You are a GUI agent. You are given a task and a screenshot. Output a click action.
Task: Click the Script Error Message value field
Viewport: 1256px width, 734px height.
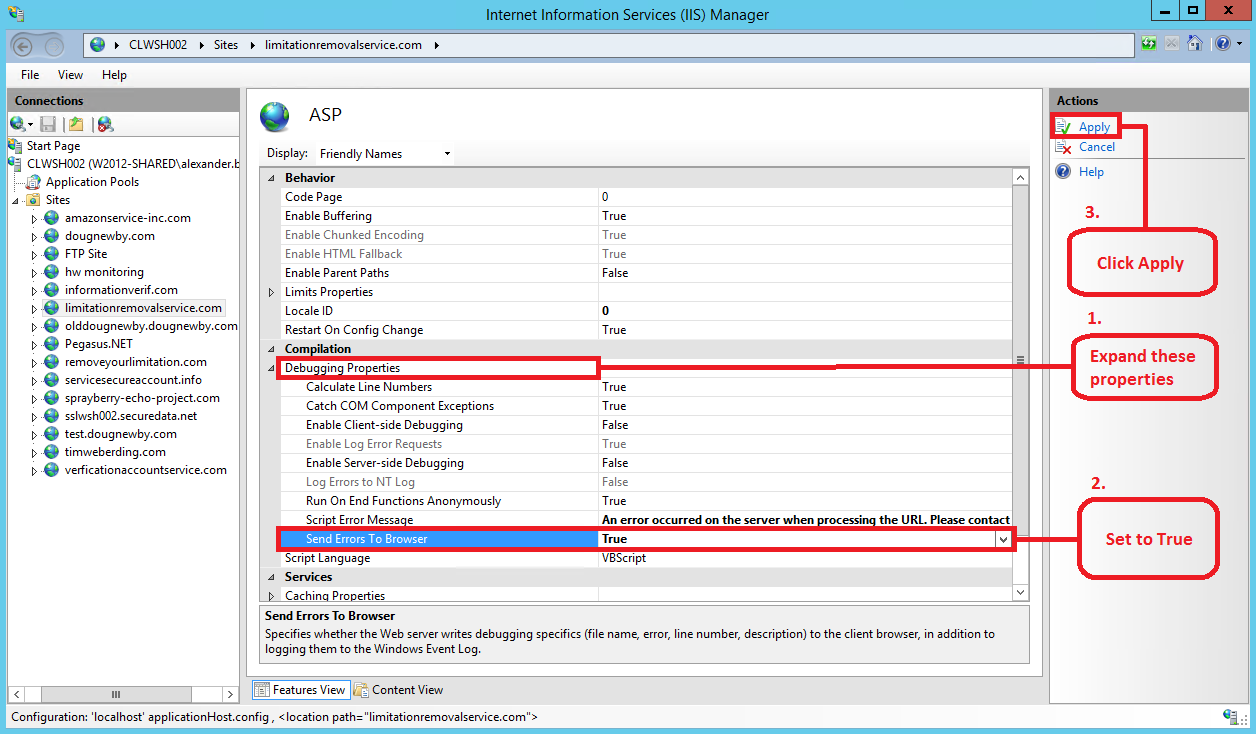[x=805, y=520]
